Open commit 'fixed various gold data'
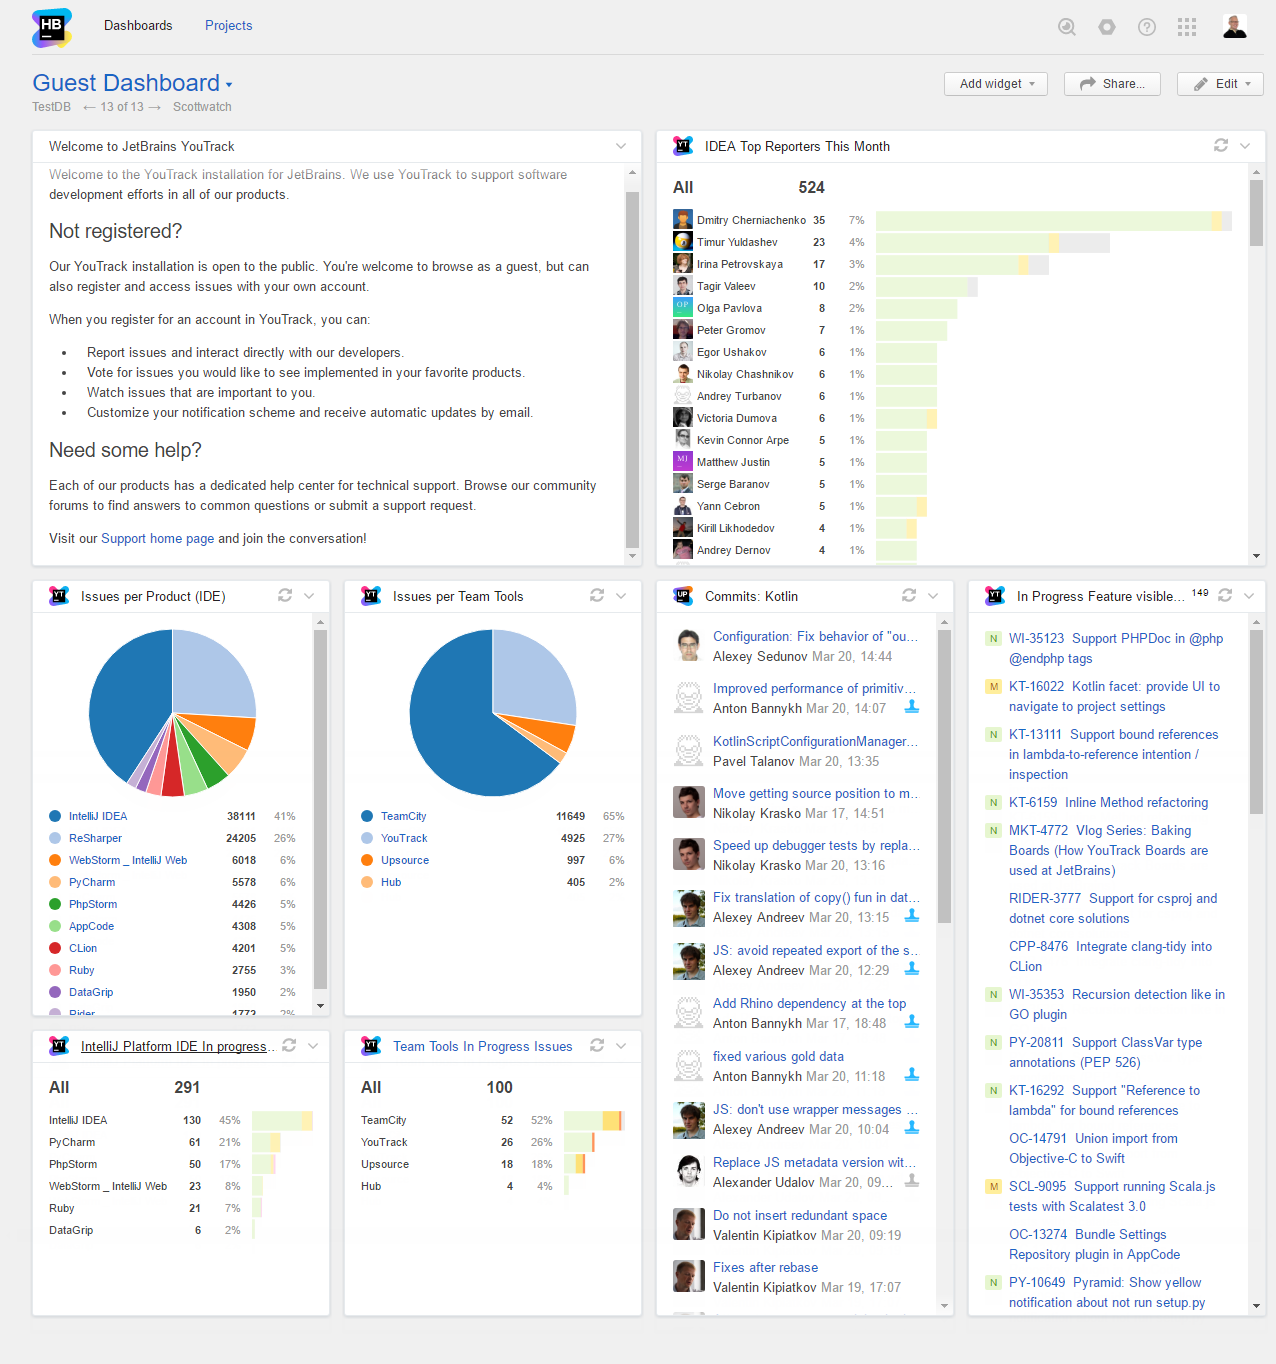 point(778,1056)
